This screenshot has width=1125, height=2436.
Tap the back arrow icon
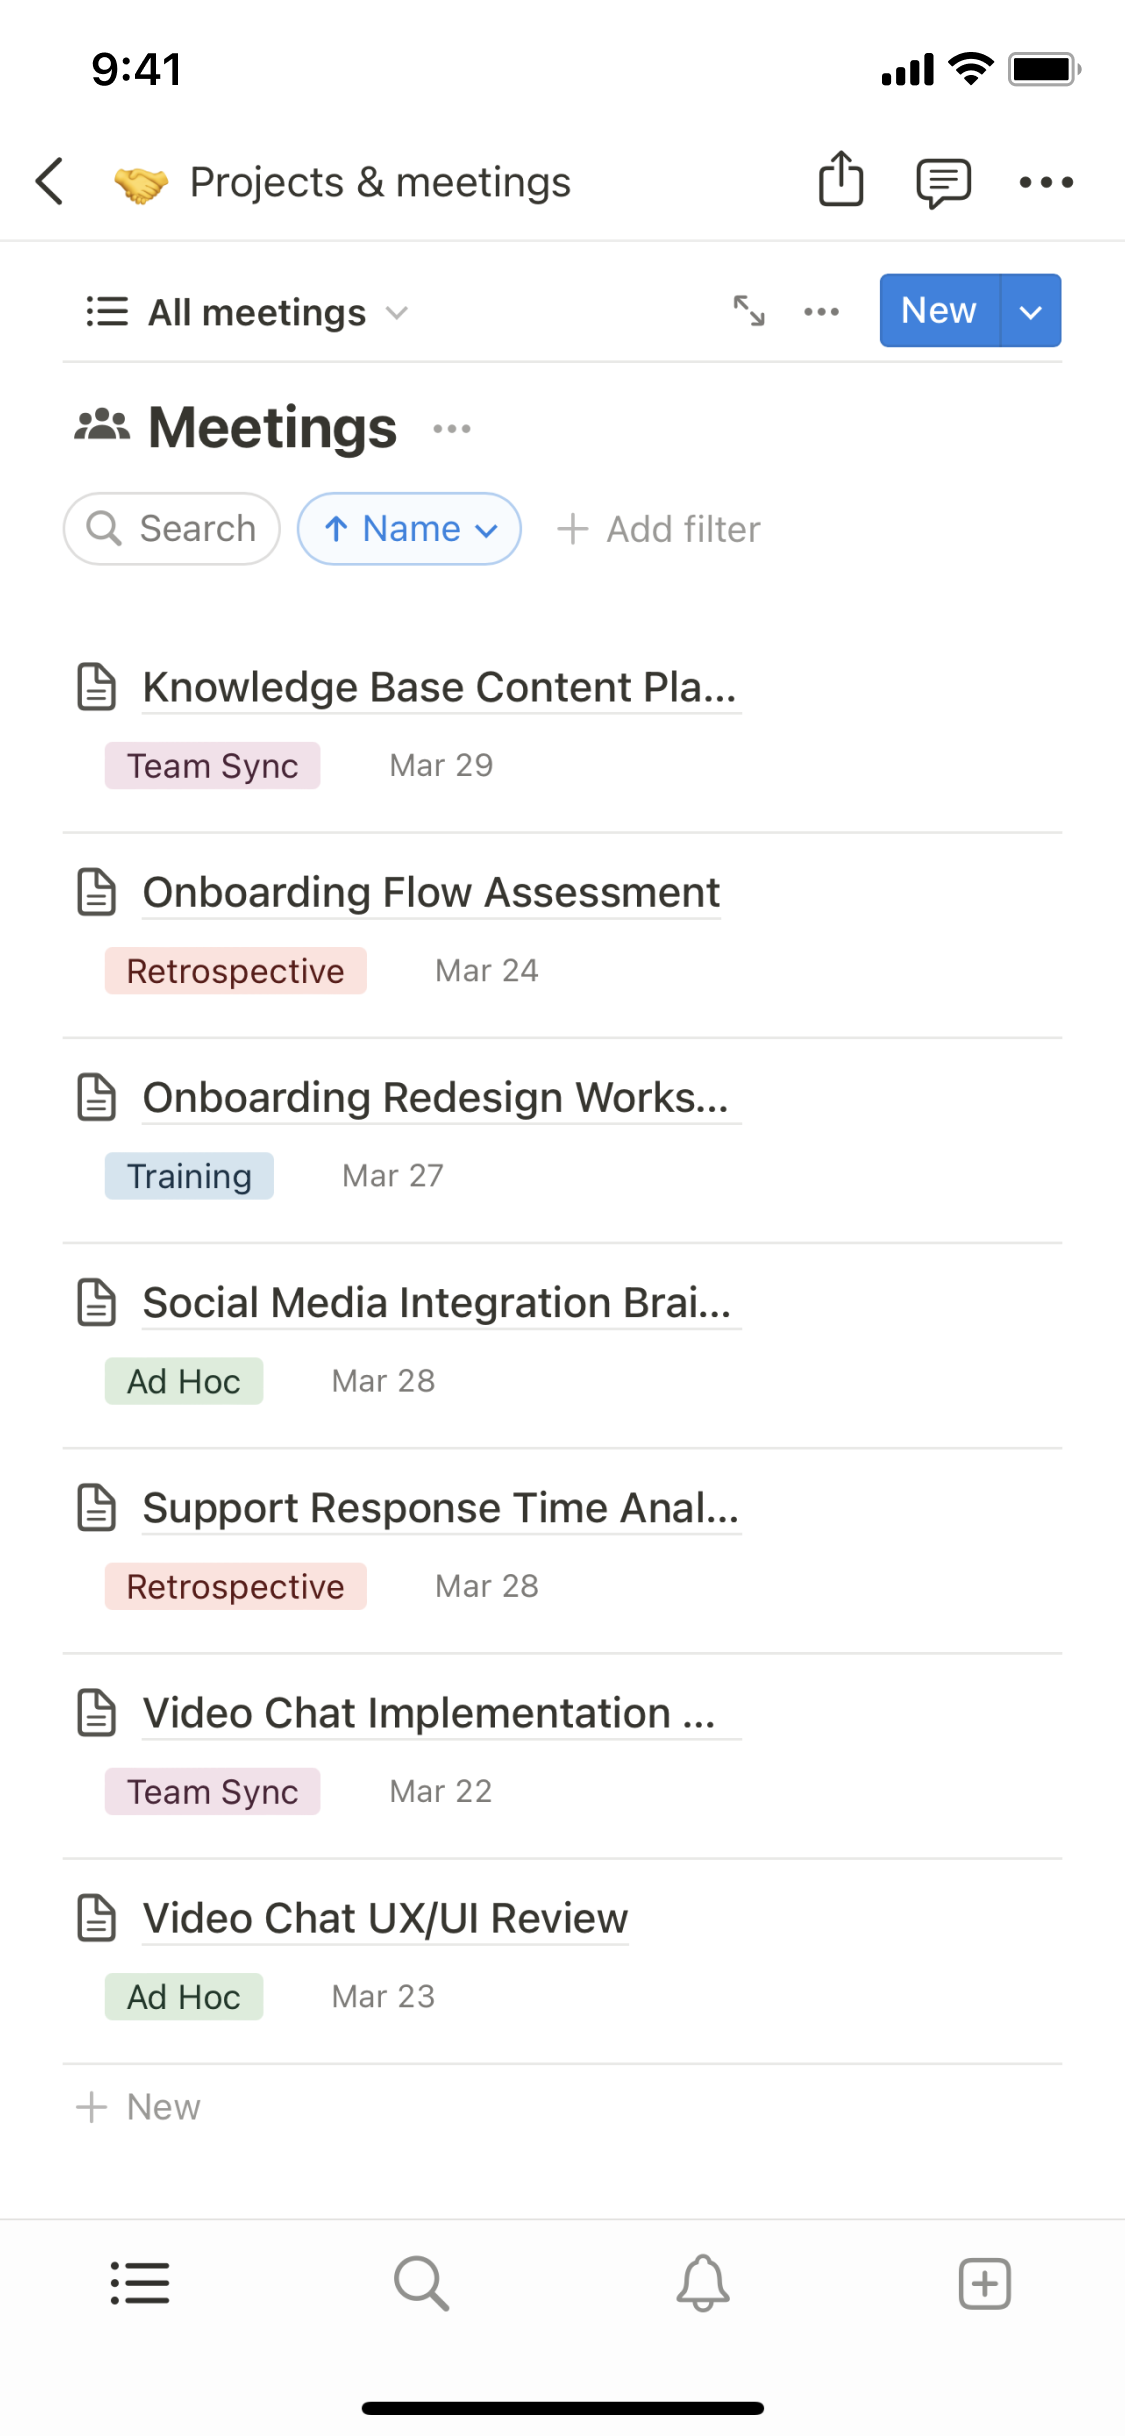[x=50, y=182]
